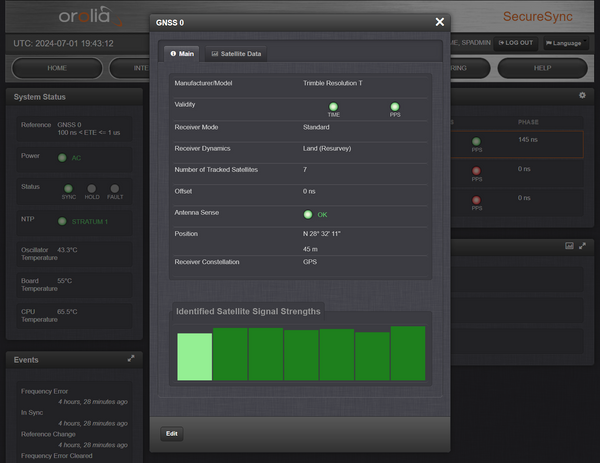Open the HELP menu
Viewport: 600px width, 463px height.
click(541, 68)
